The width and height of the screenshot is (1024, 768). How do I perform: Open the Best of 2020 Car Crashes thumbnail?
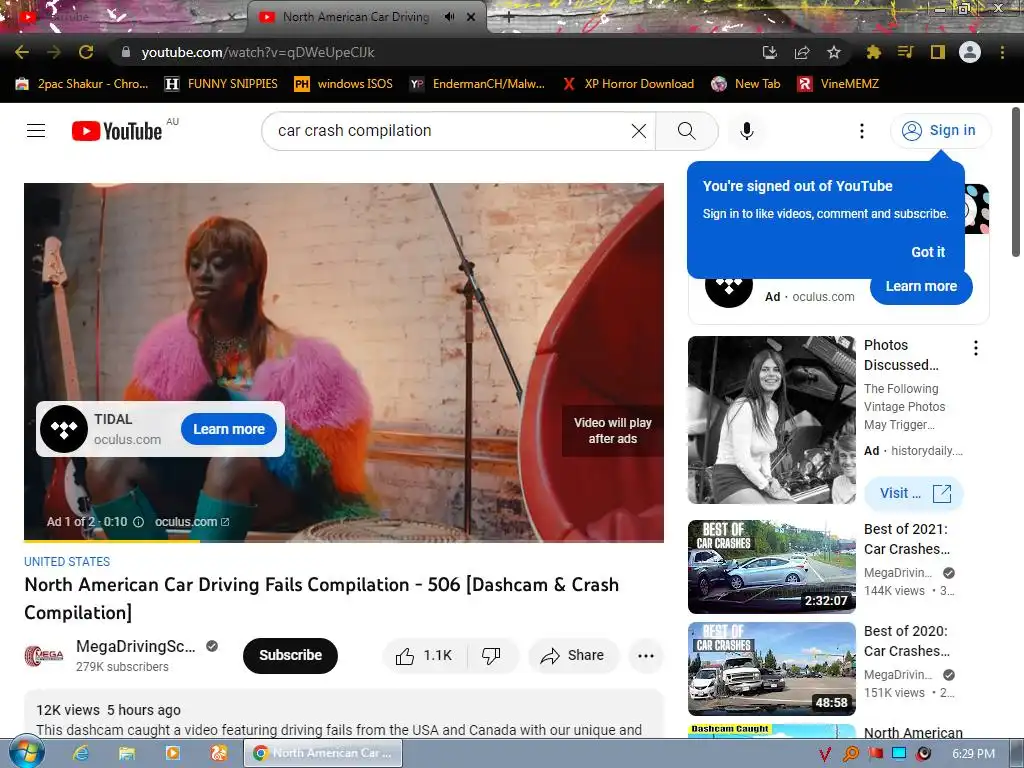[x=771, y=669]
